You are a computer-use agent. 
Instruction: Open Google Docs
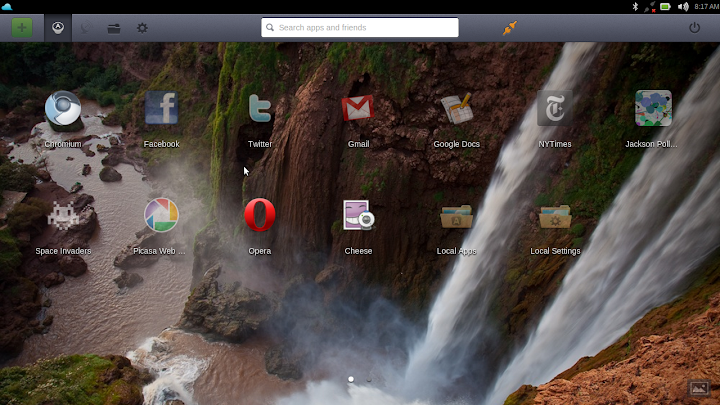457,109
